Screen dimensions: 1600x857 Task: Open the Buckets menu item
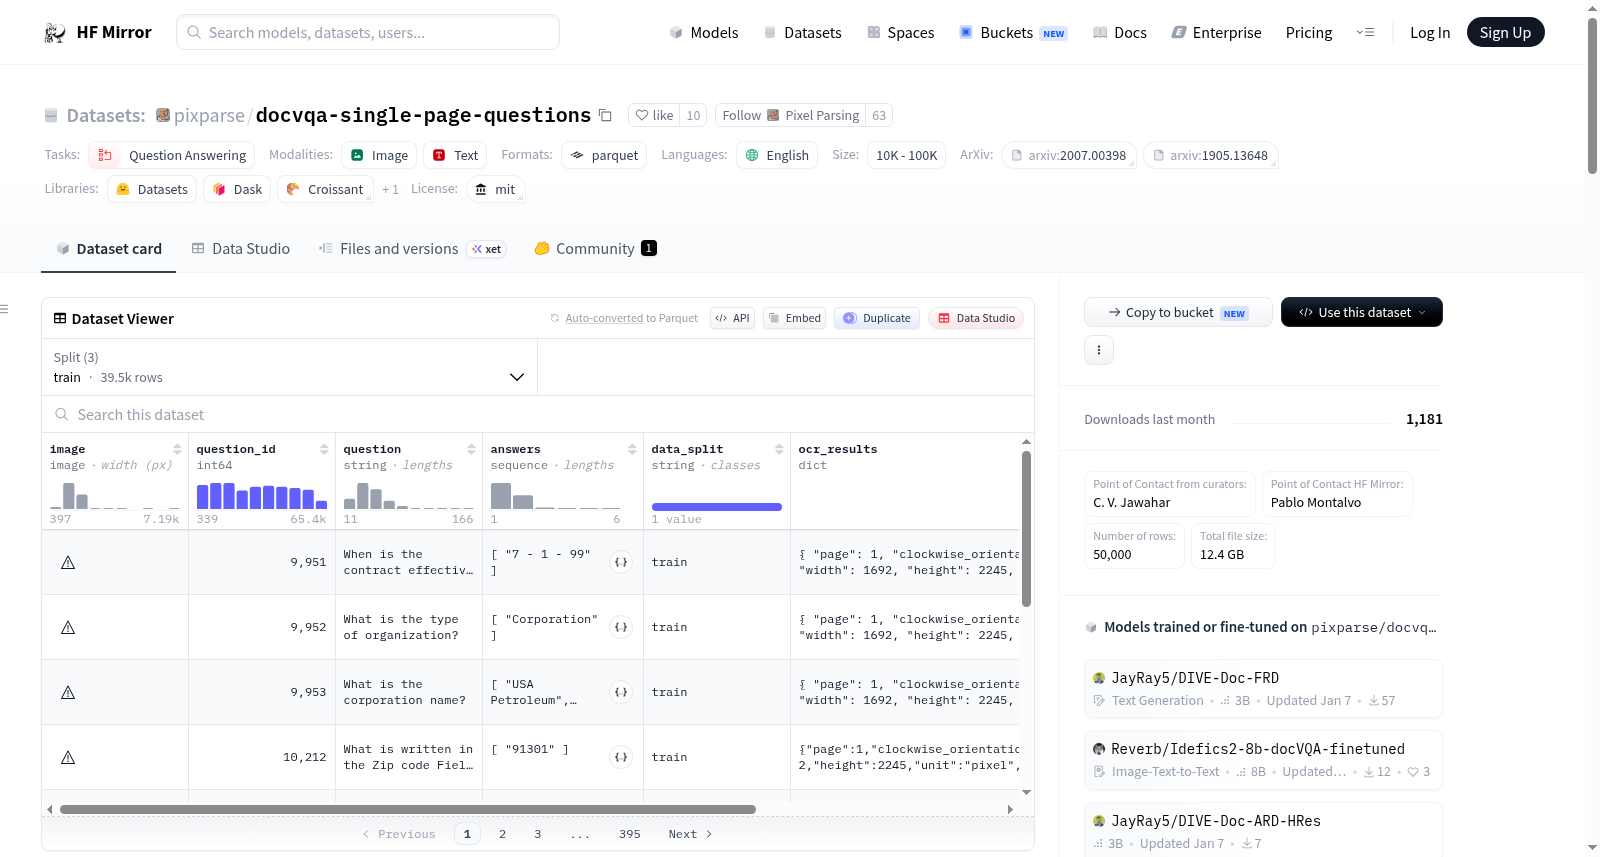[1013, 32]
